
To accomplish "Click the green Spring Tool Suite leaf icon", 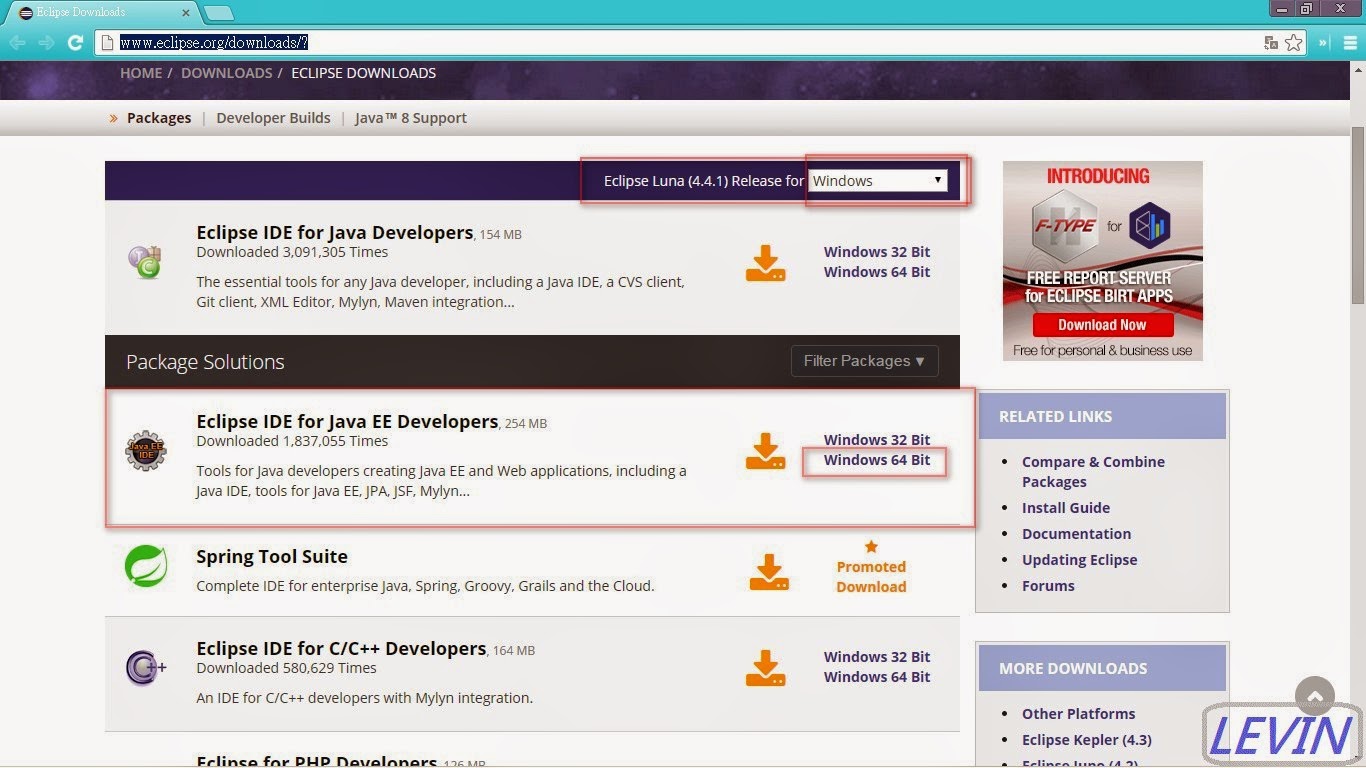I will [x=146, y=566].
